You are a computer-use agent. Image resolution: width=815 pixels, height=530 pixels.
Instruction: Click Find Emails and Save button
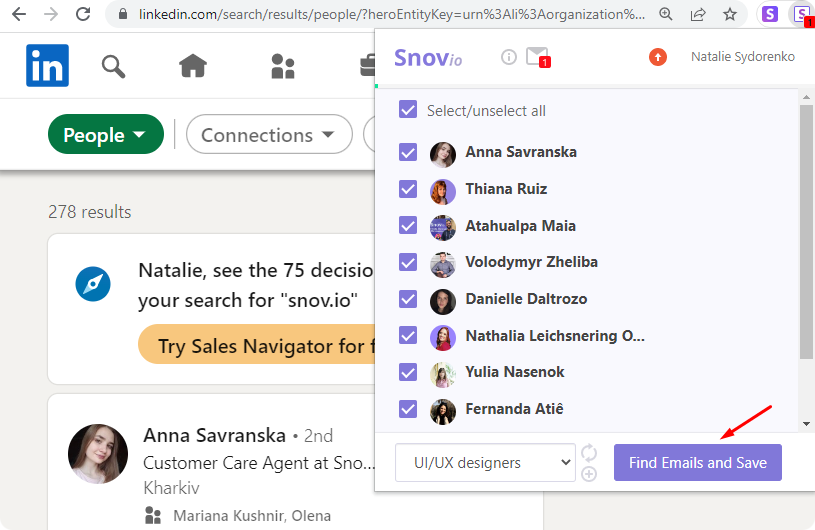coord(698,462)
